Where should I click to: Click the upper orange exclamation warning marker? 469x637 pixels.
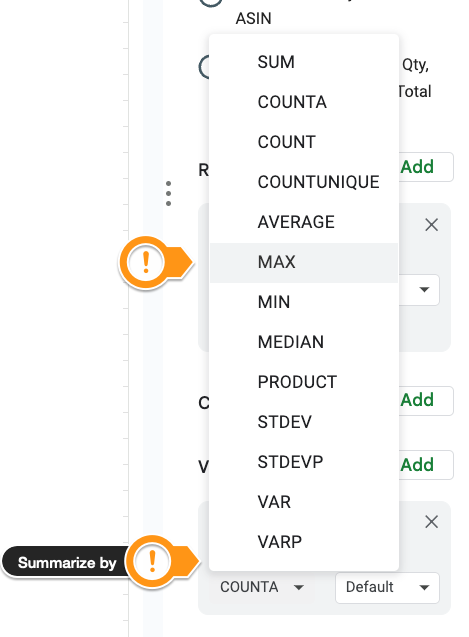click(x=145, y=262)
